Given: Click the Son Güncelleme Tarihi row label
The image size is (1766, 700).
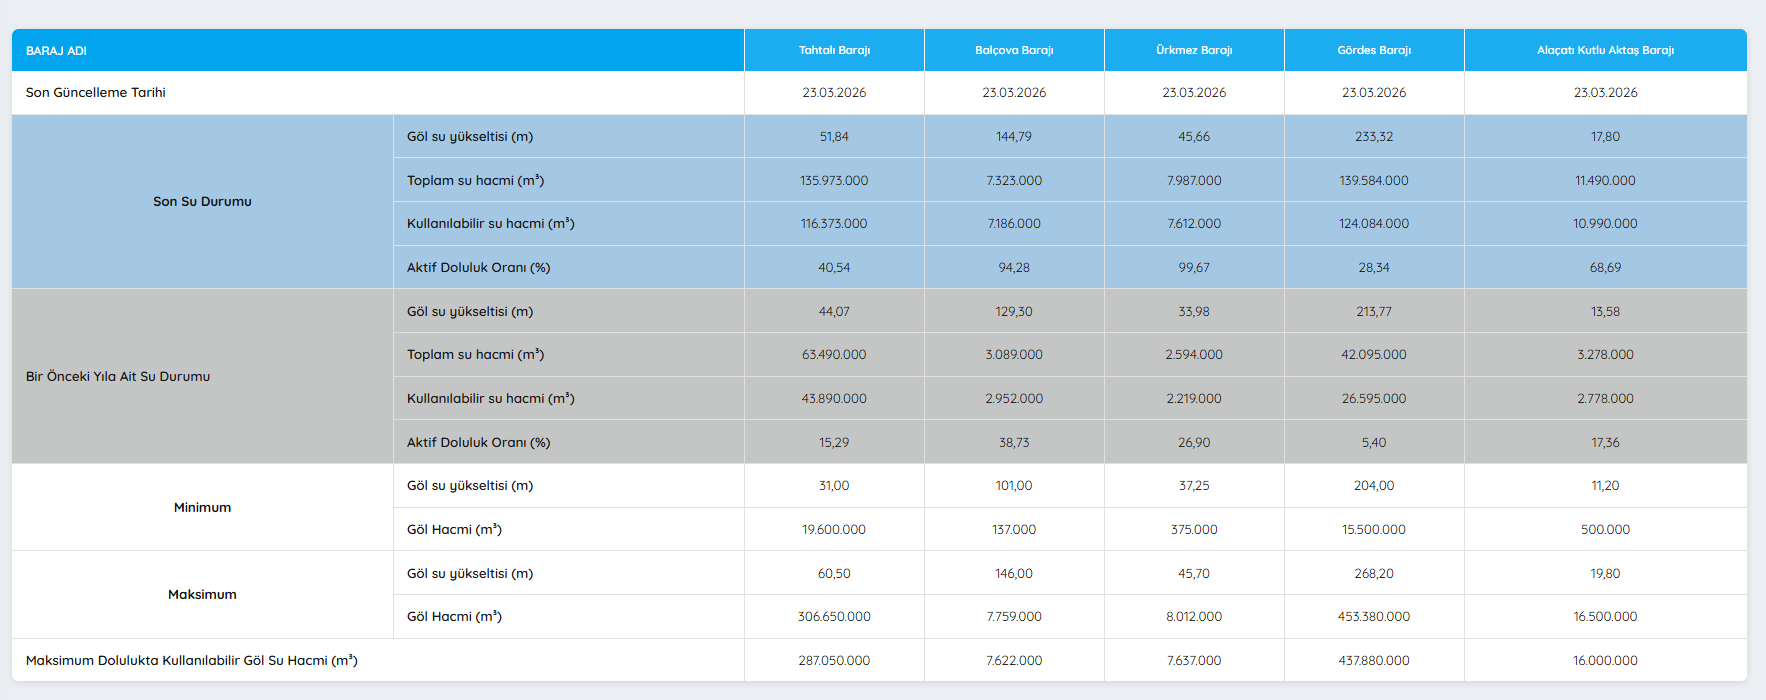Looking at the screenshot, I should [x=96, y=93].
